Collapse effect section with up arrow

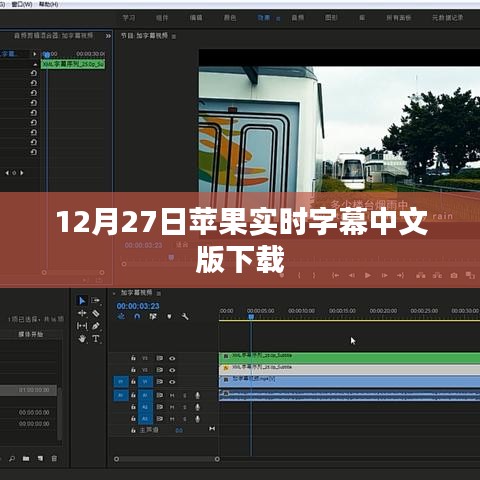click(x=35, y=64)
